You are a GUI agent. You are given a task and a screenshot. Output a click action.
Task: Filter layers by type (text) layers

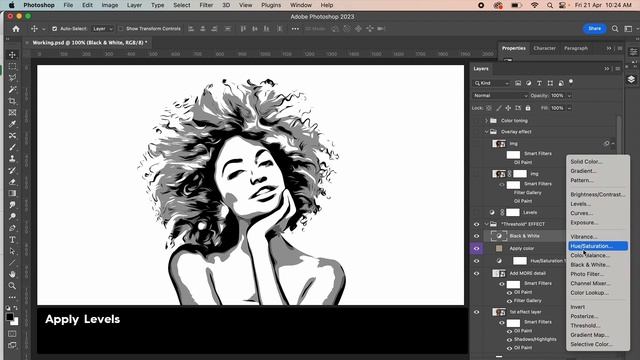[x=539, y=83]
